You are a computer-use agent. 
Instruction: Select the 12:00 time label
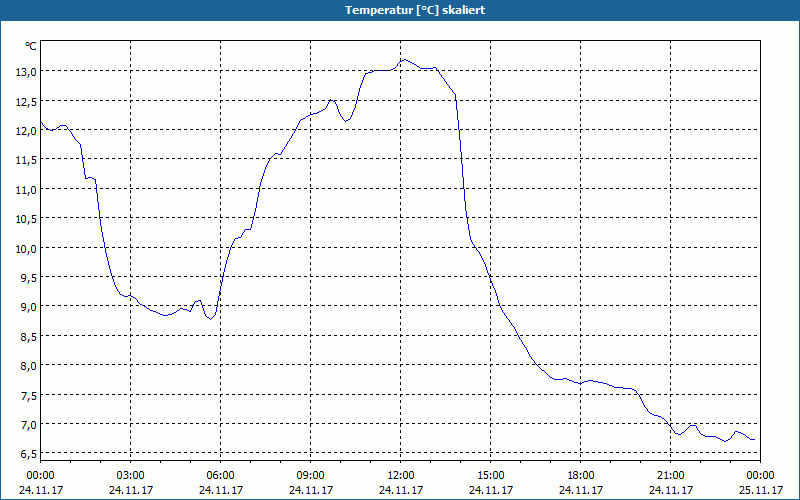(x=401, y=476)
